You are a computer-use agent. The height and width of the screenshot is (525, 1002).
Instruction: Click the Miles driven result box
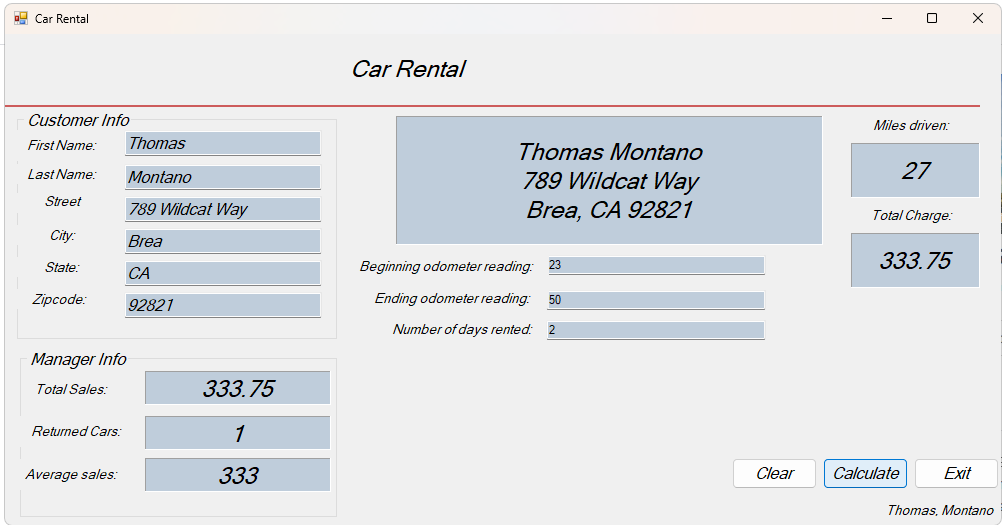tap(914, 170)
